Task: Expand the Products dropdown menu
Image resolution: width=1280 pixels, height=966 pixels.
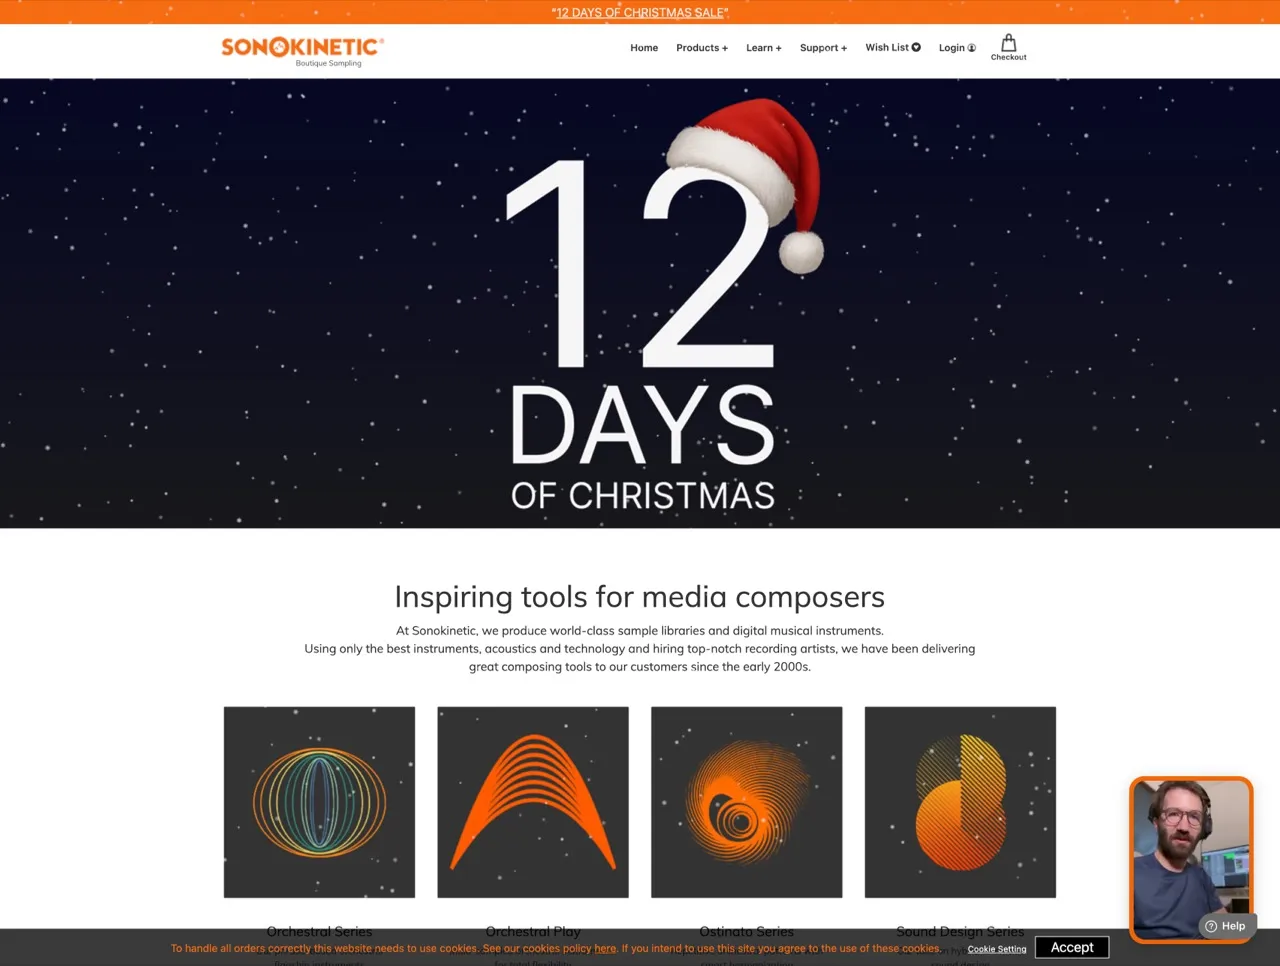Action: coord(701,47)
